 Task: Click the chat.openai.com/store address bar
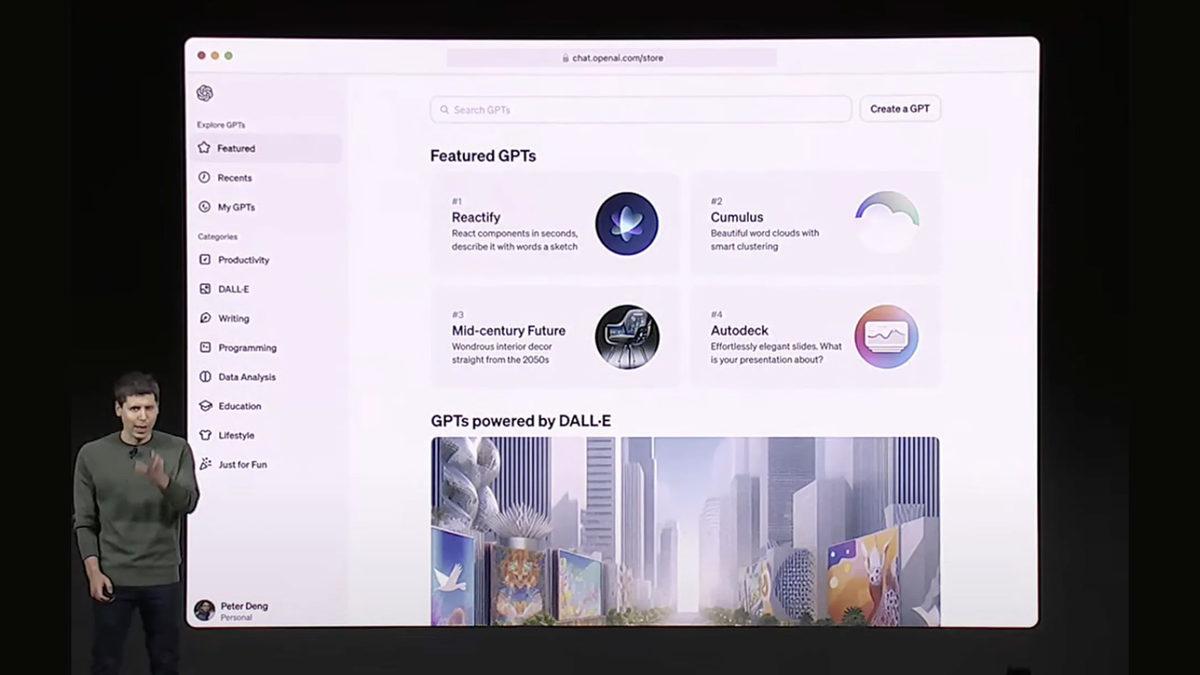click(x=612, y=58)
